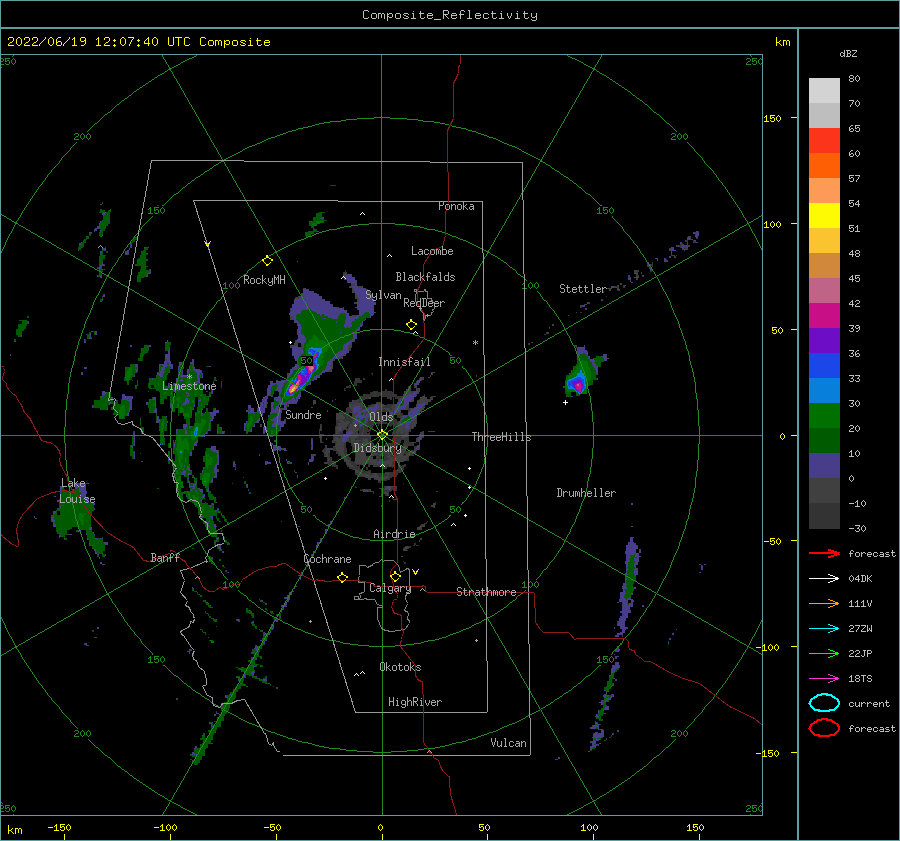Click the Lake Louise label
900x841 pixels.
click(77, 491)
